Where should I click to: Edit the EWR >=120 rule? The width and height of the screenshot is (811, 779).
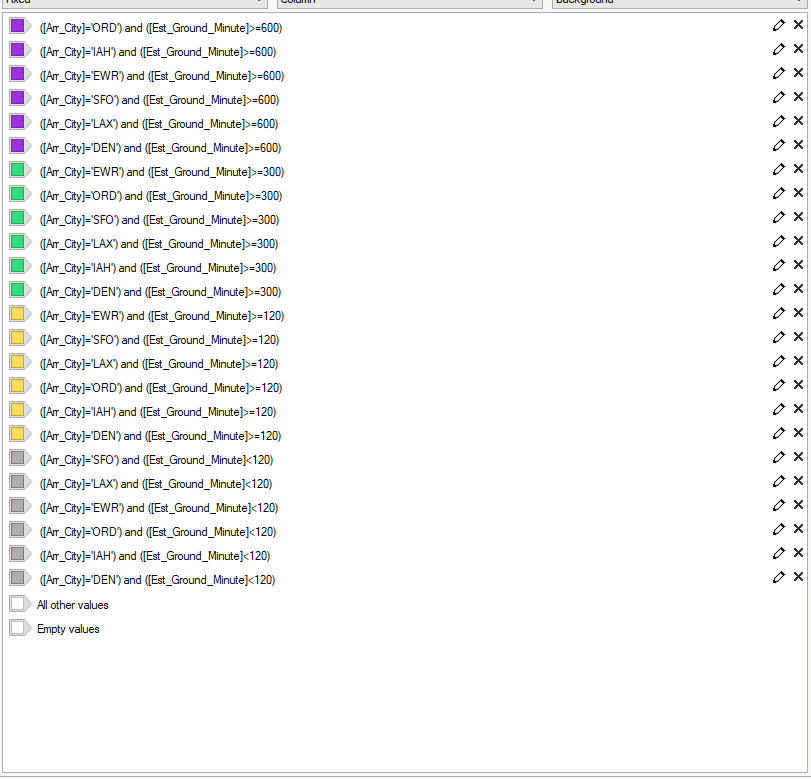pyautogui.click(x=778, y=313)
